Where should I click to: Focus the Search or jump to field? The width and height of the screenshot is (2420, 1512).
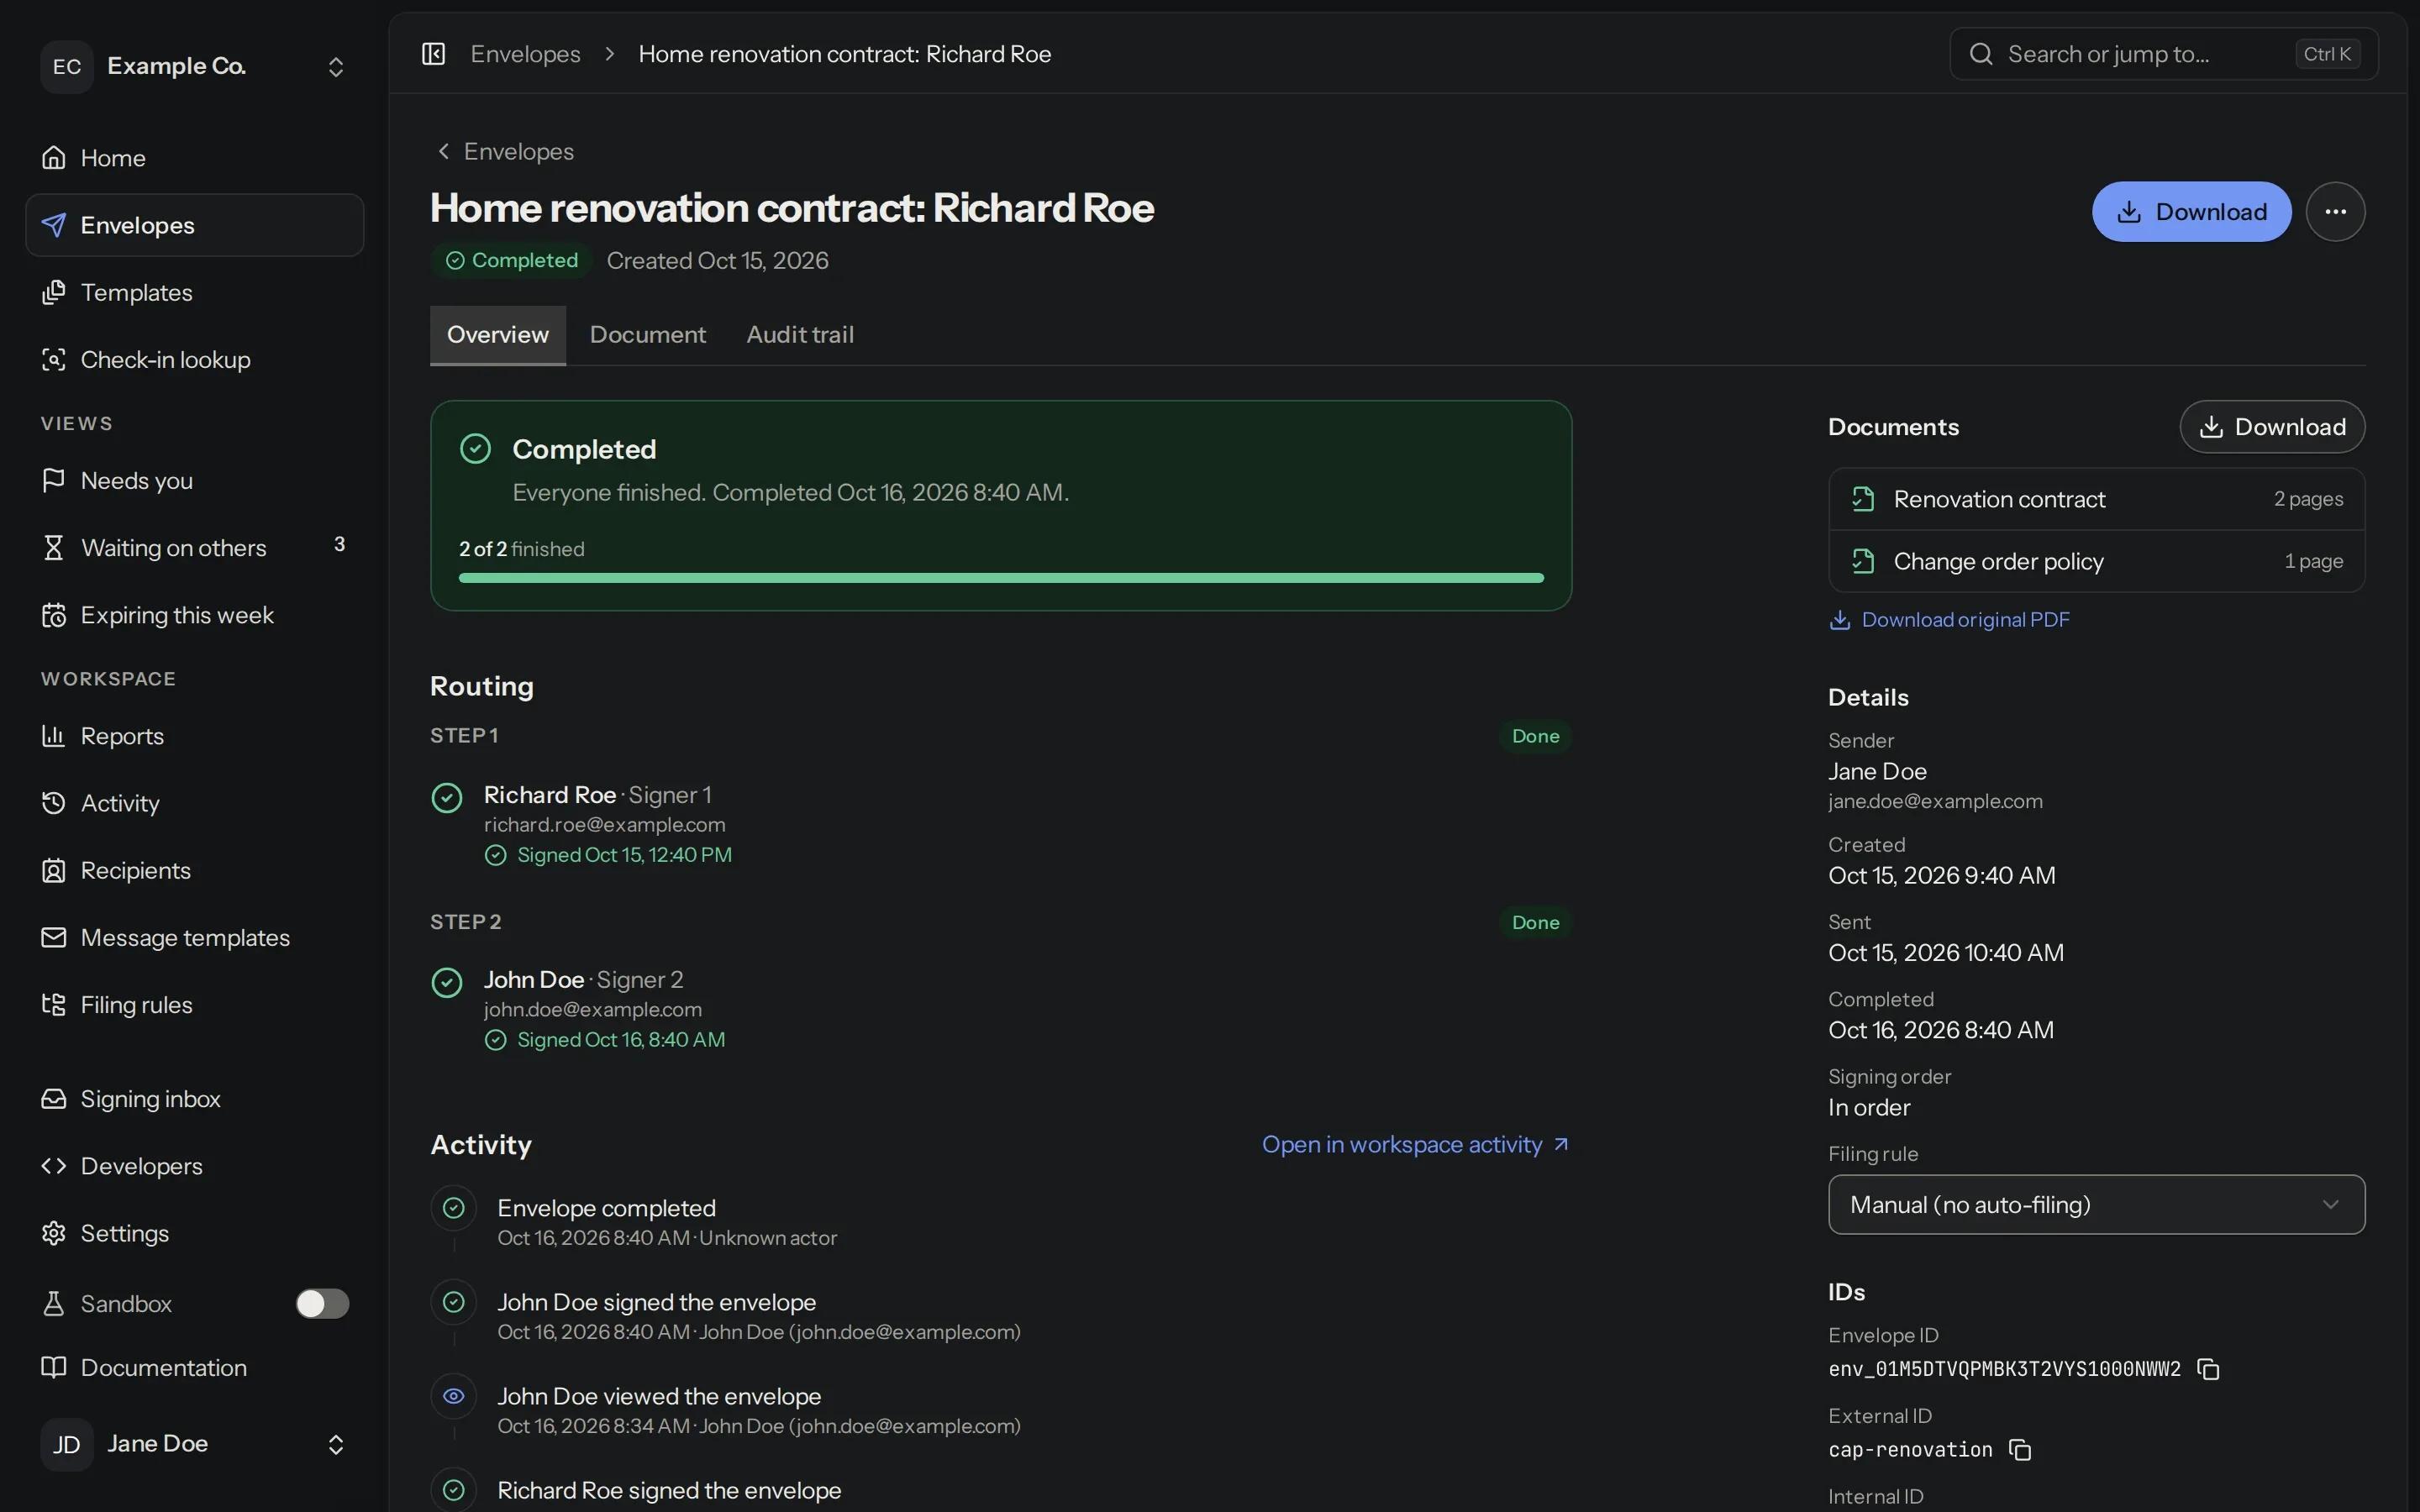point(2163,54)
